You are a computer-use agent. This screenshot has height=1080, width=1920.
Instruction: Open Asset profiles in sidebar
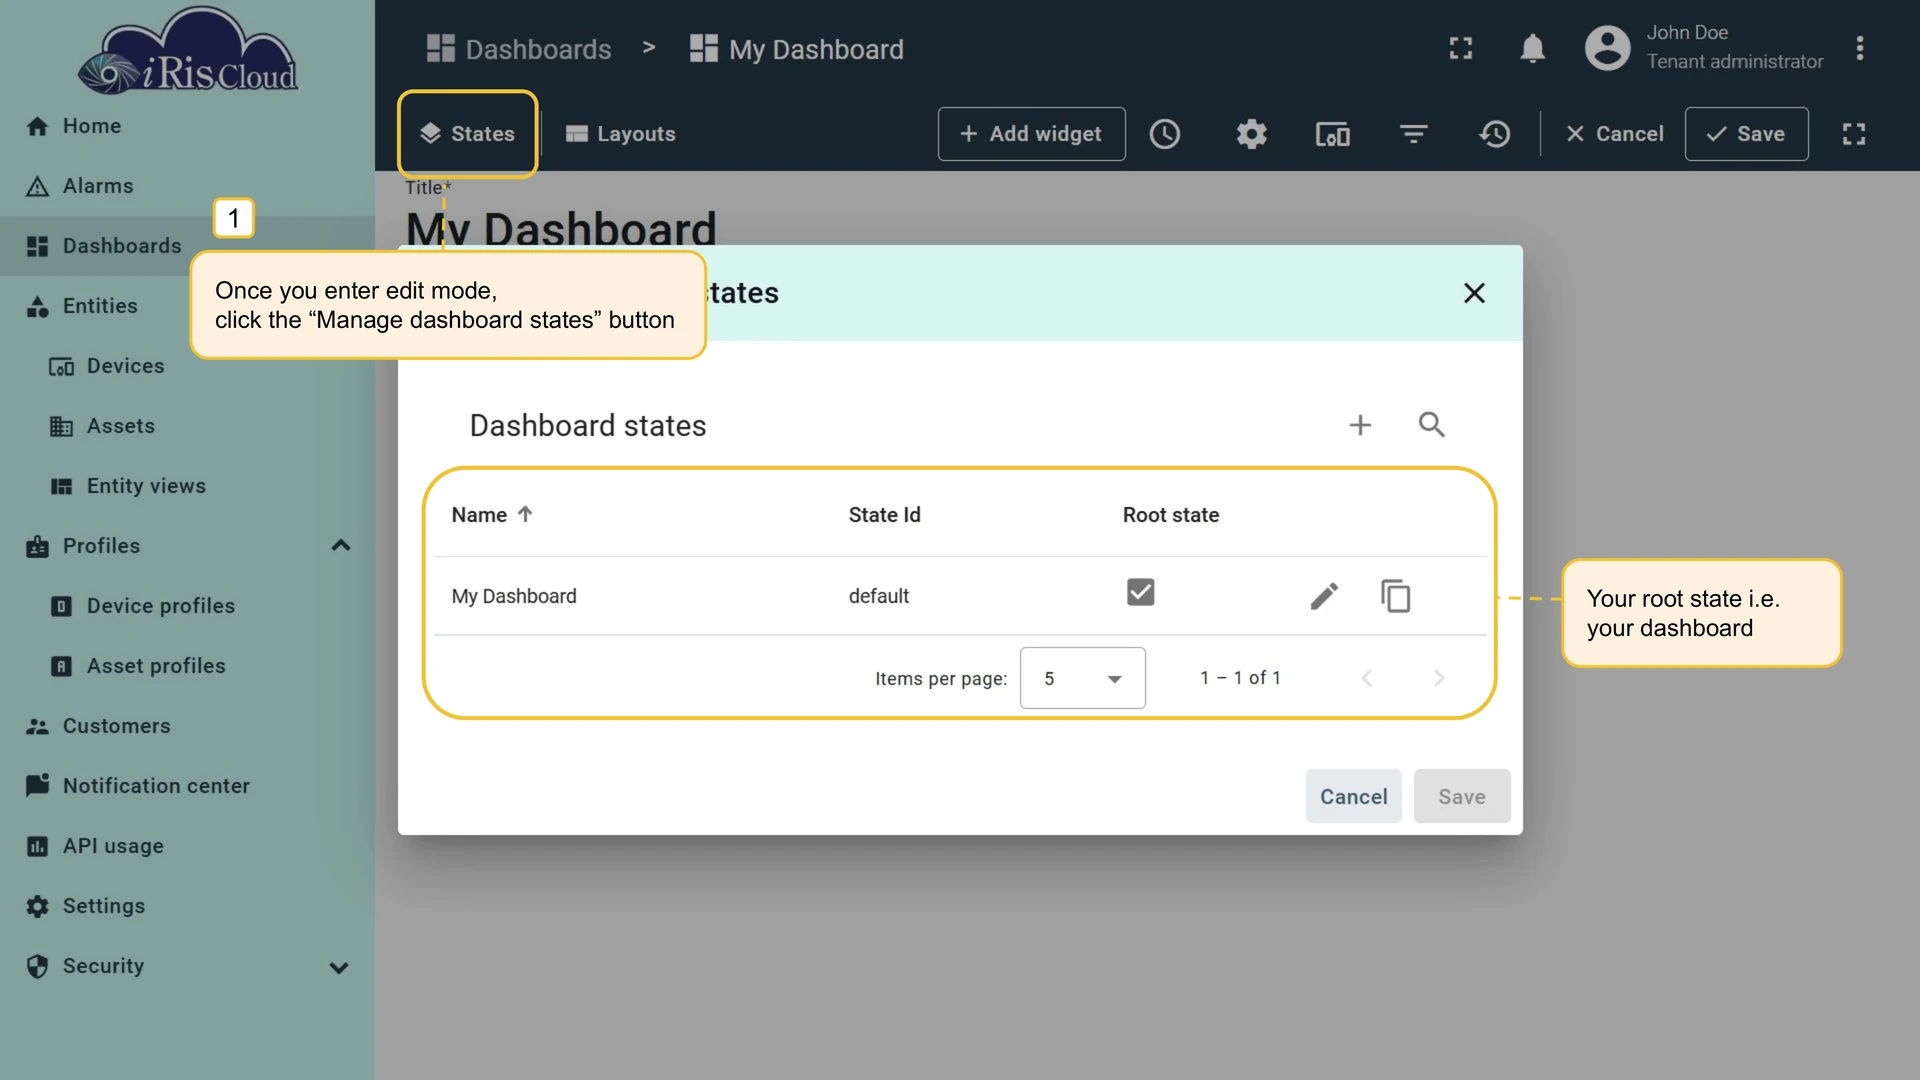point(187,666)
